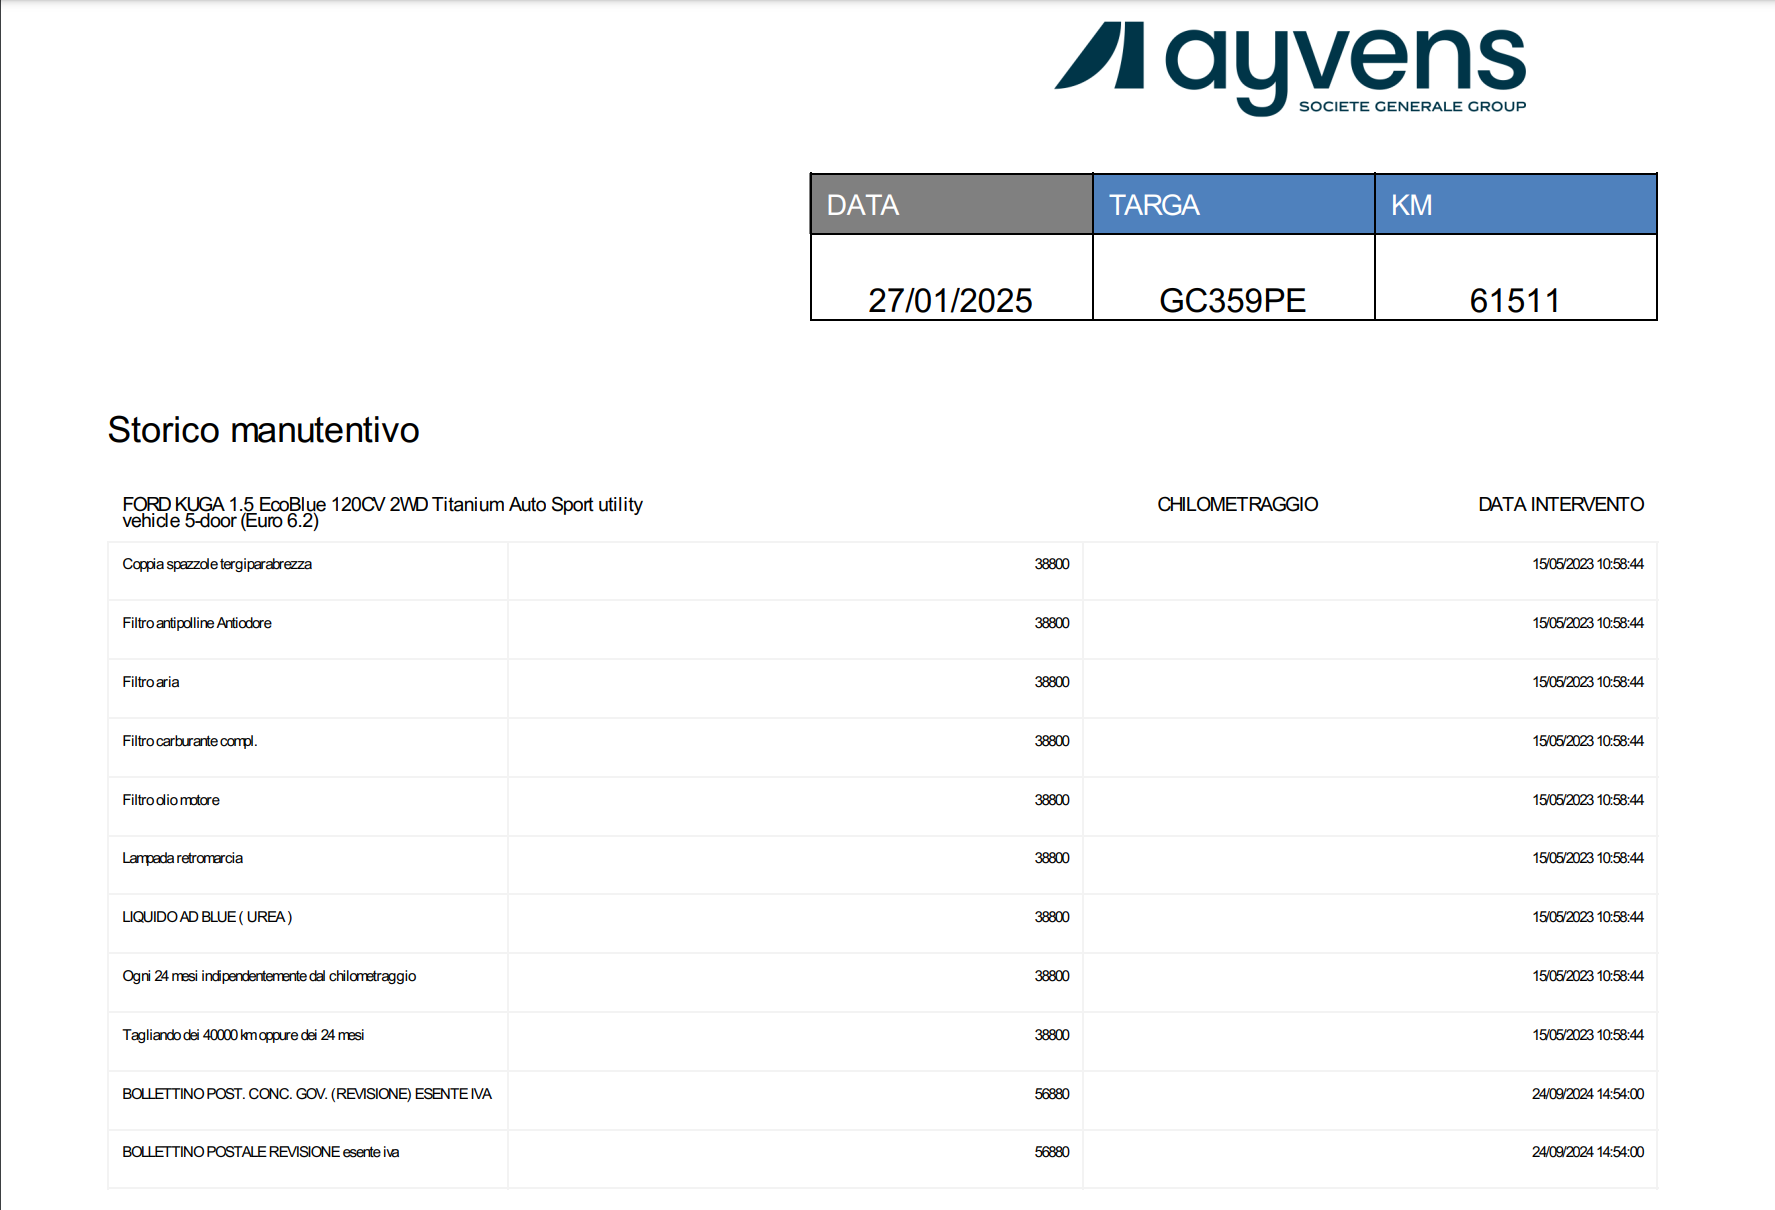Click the CHILOMETRAGGIO column header

1237,504
